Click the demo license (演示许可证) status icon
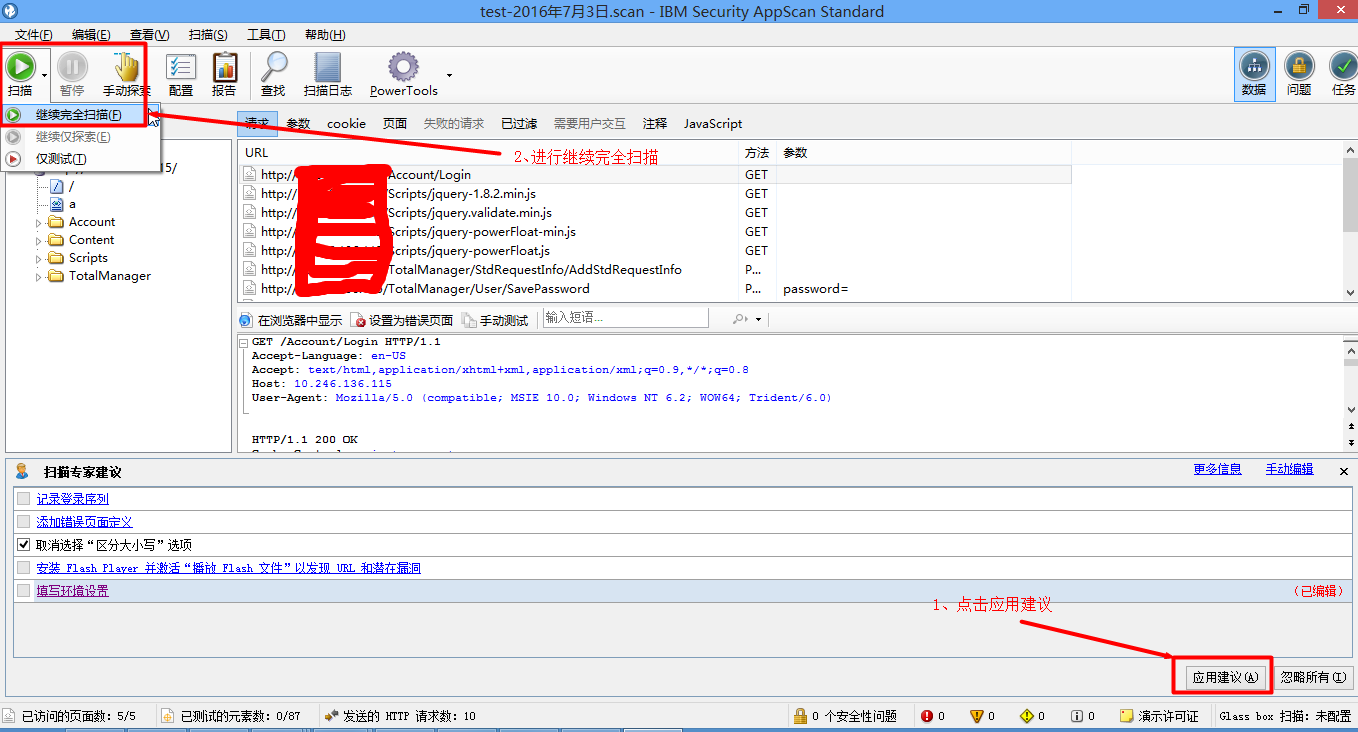Viewport: 1358px width, 732px height. pyautogui.click(x=1127, y=716)
